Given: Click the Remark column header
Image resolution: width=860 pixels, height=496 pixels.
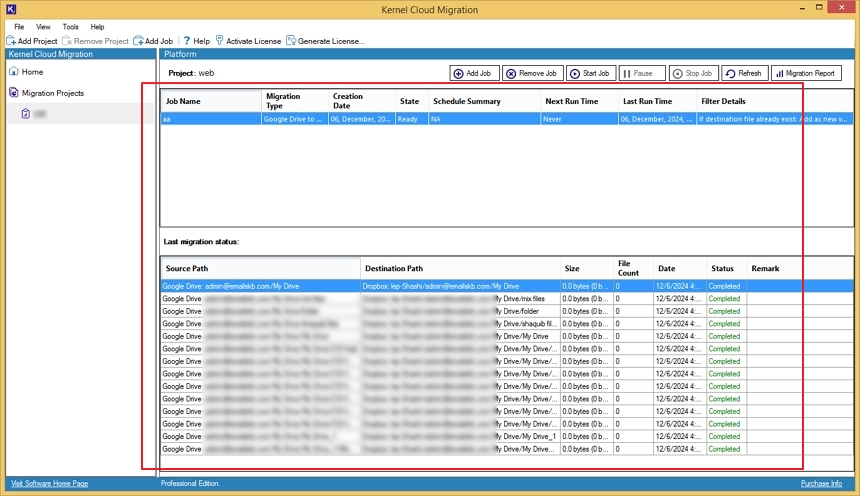Looking at the screenshot, I should pos(800,268).
